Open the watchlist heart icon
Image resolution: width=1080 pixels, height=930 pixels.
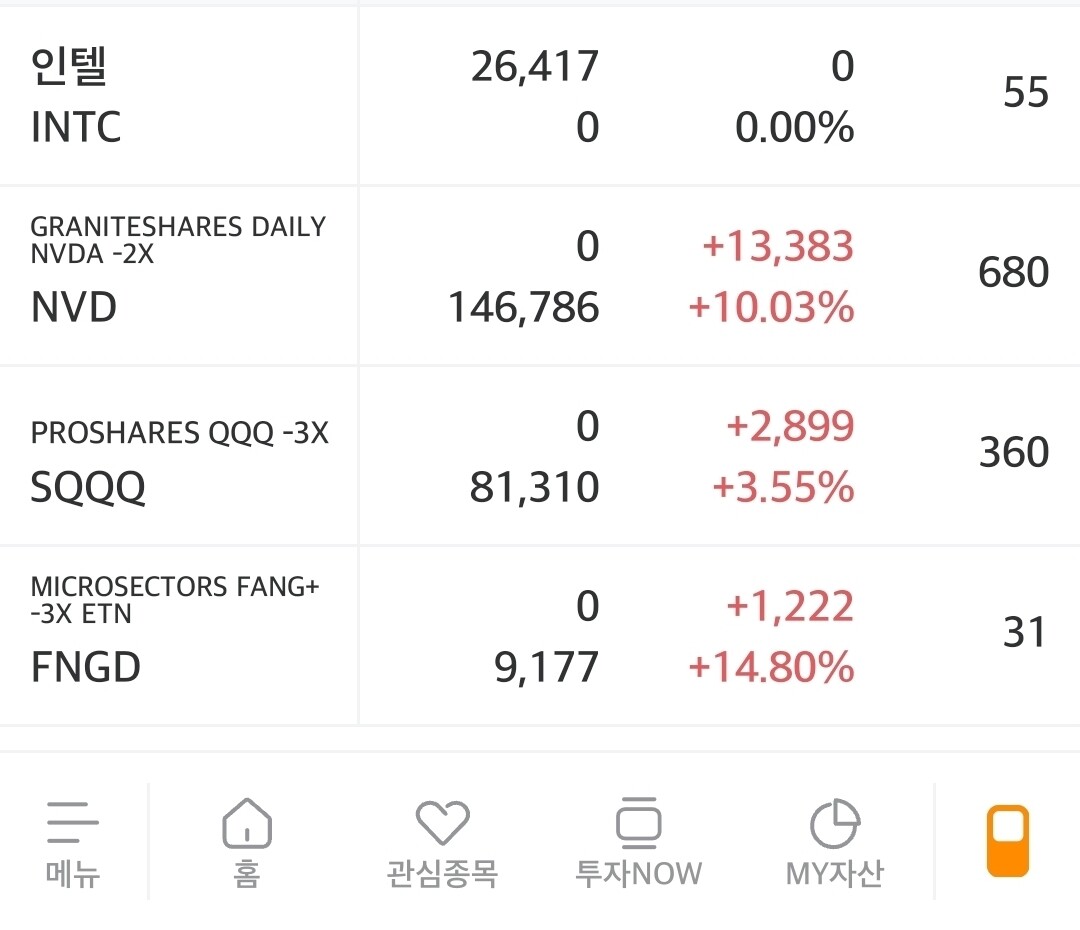point(442,823)
